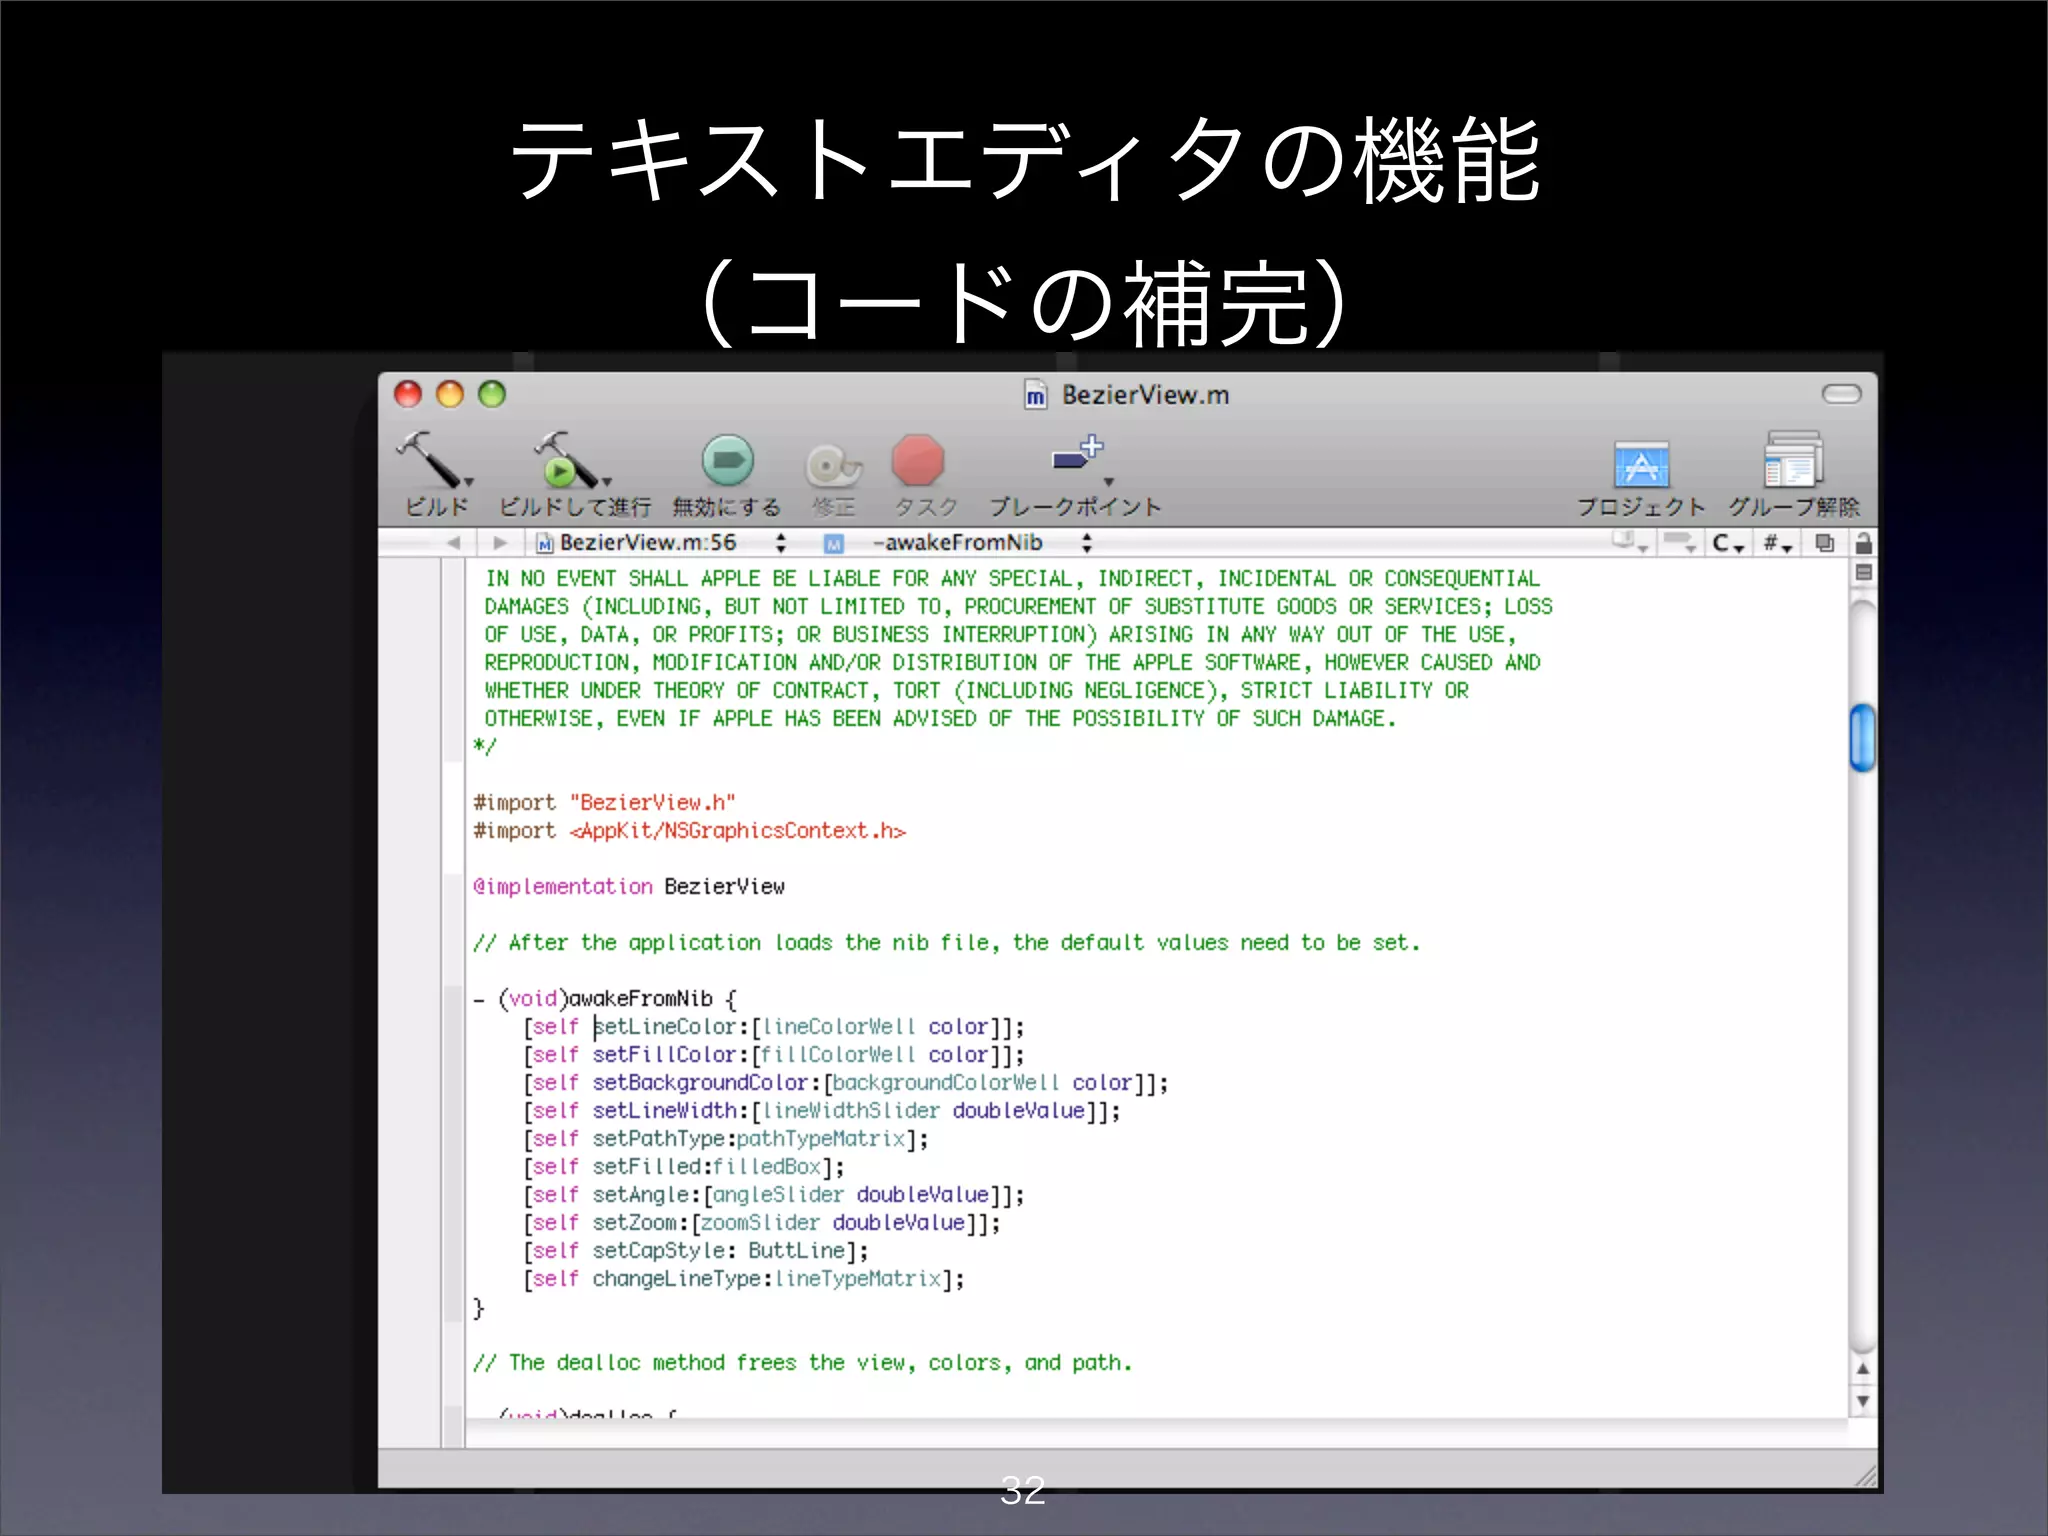
Task: Click the text "@implementation" in code
Action: click(x=563, y=887)
